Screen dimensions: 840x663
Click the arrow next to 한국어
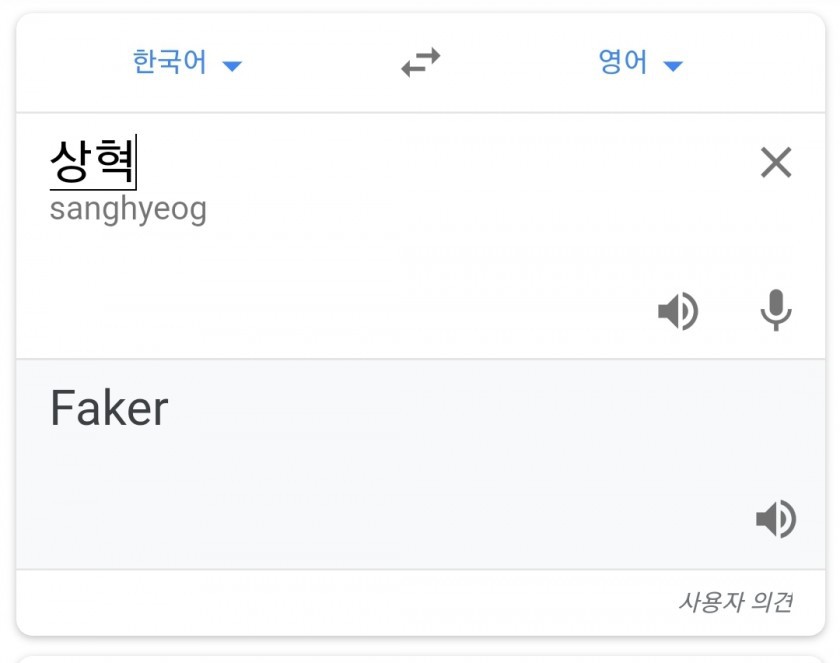click(232, 67)
